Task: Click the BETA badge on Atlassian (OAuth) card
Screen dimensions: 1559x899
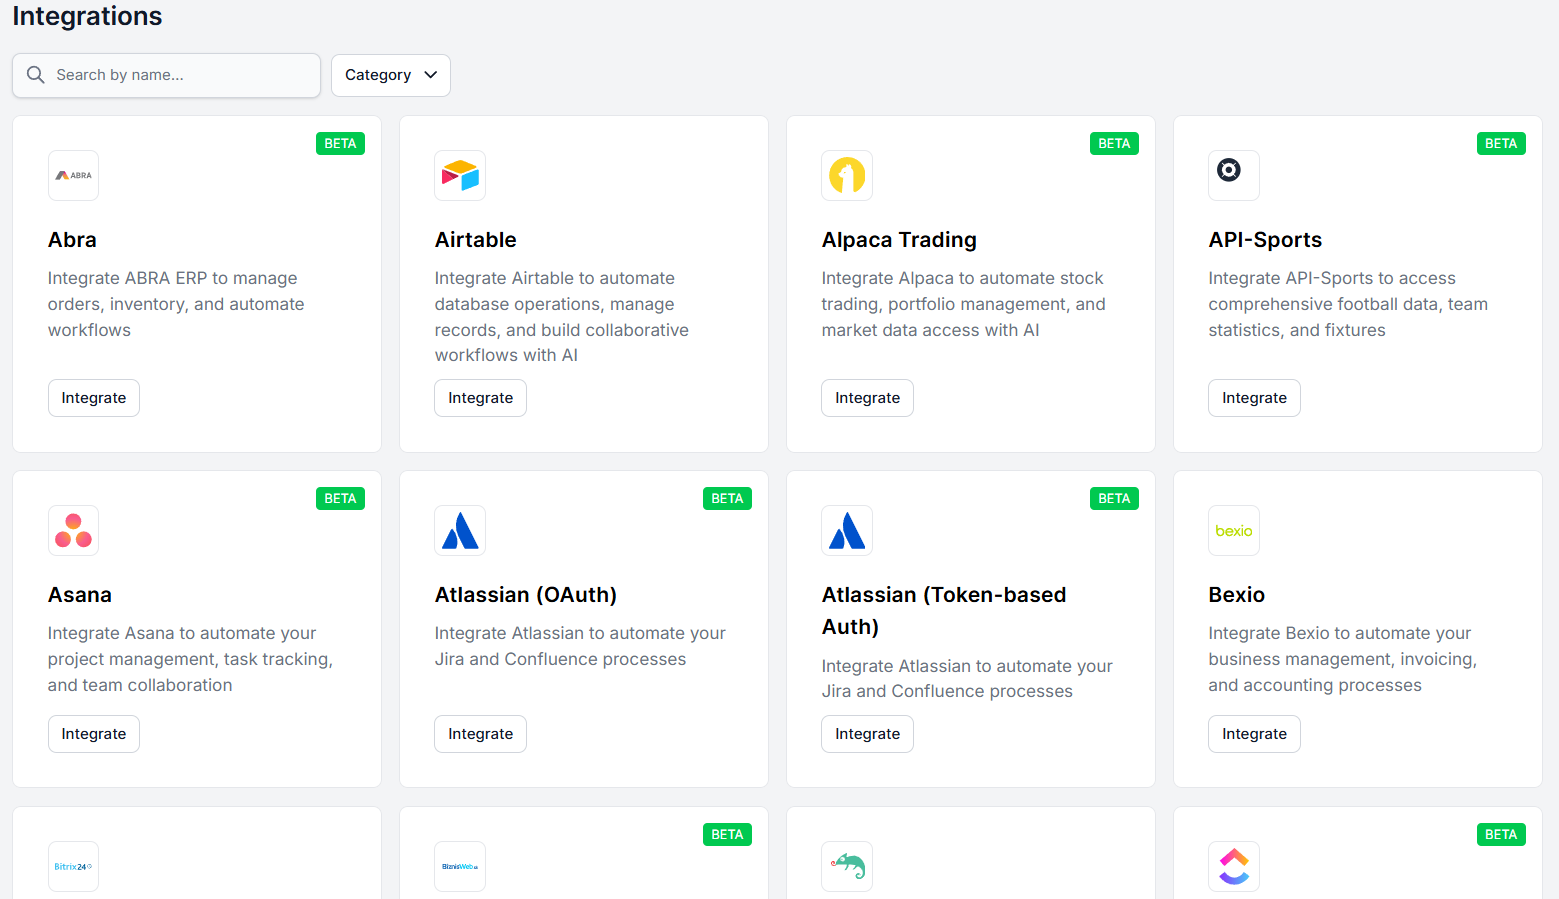Action: (x=727, y=499)
